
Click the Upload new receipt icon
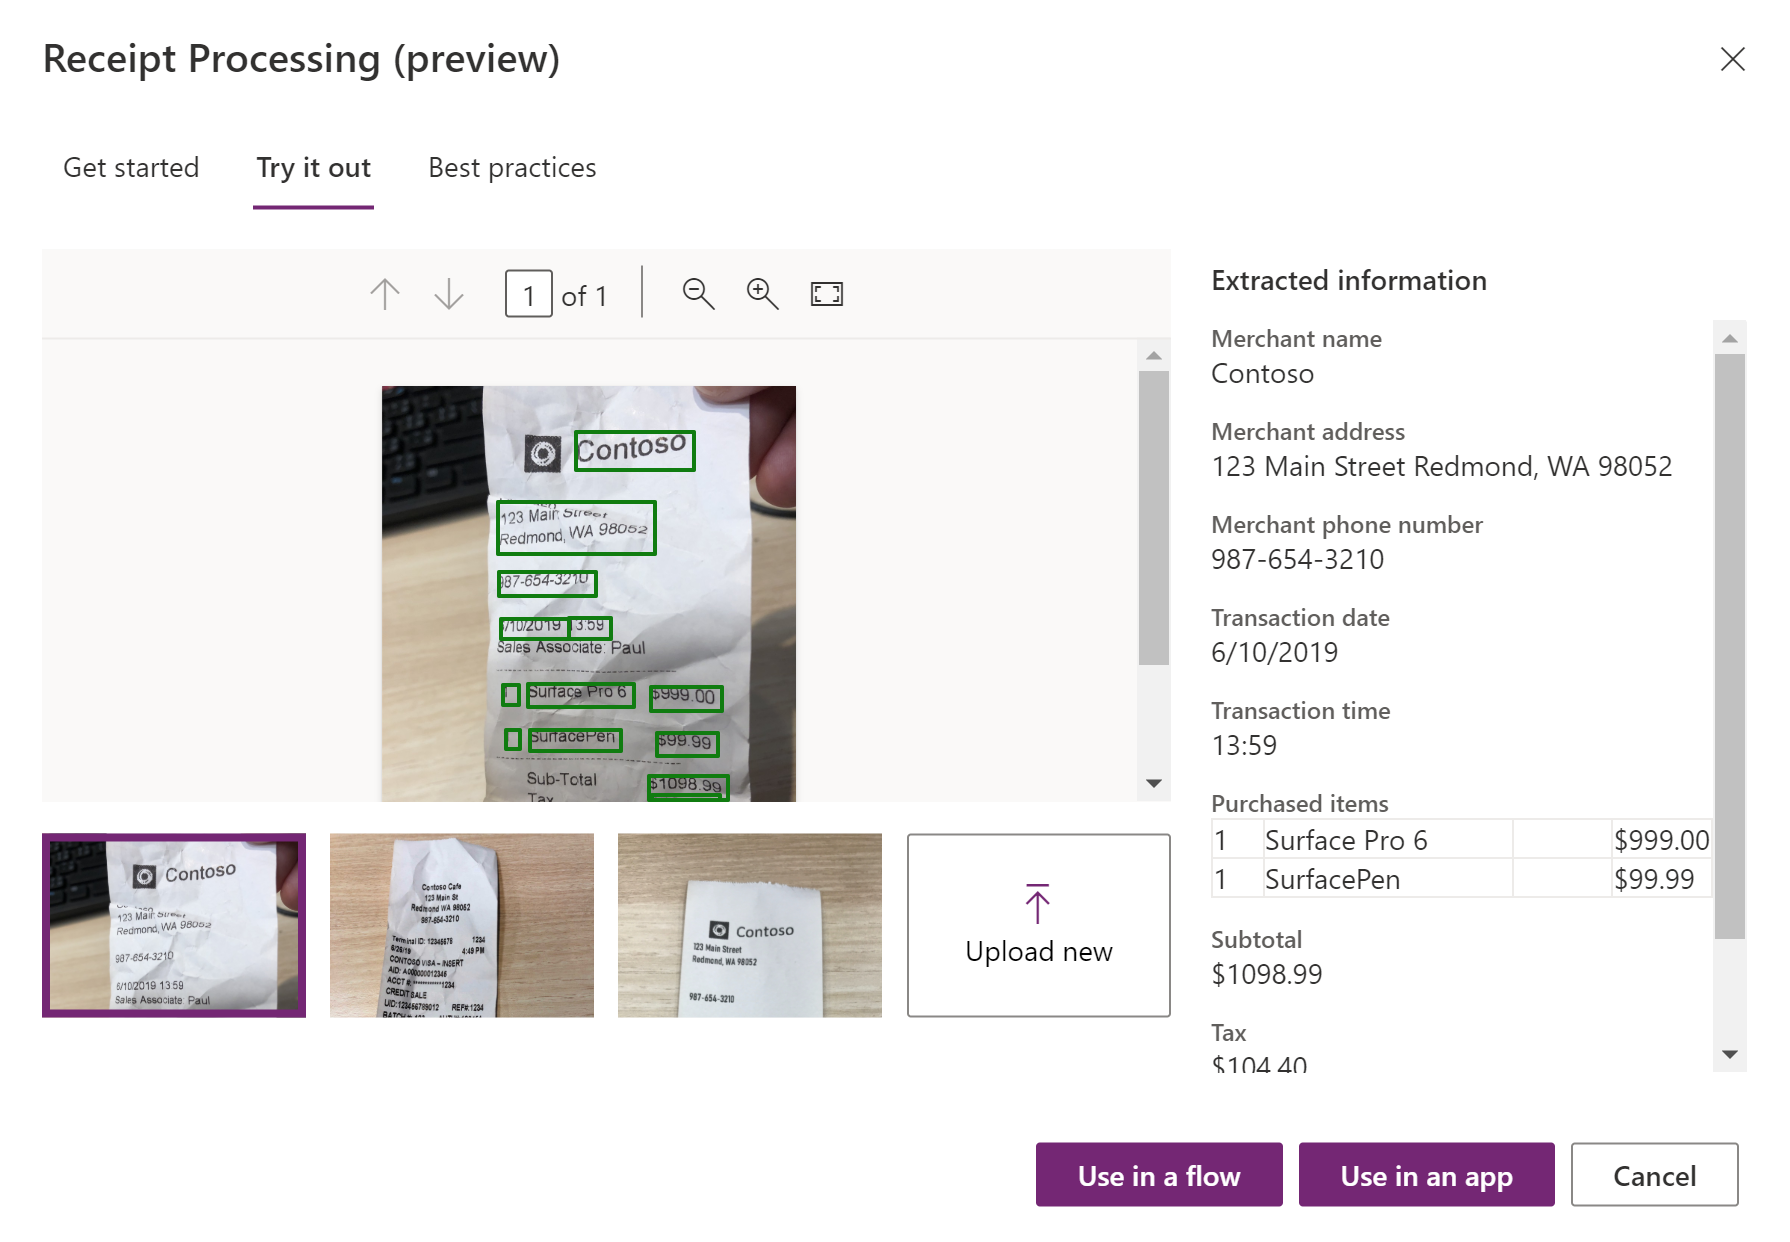click(x=1037, y=903)
